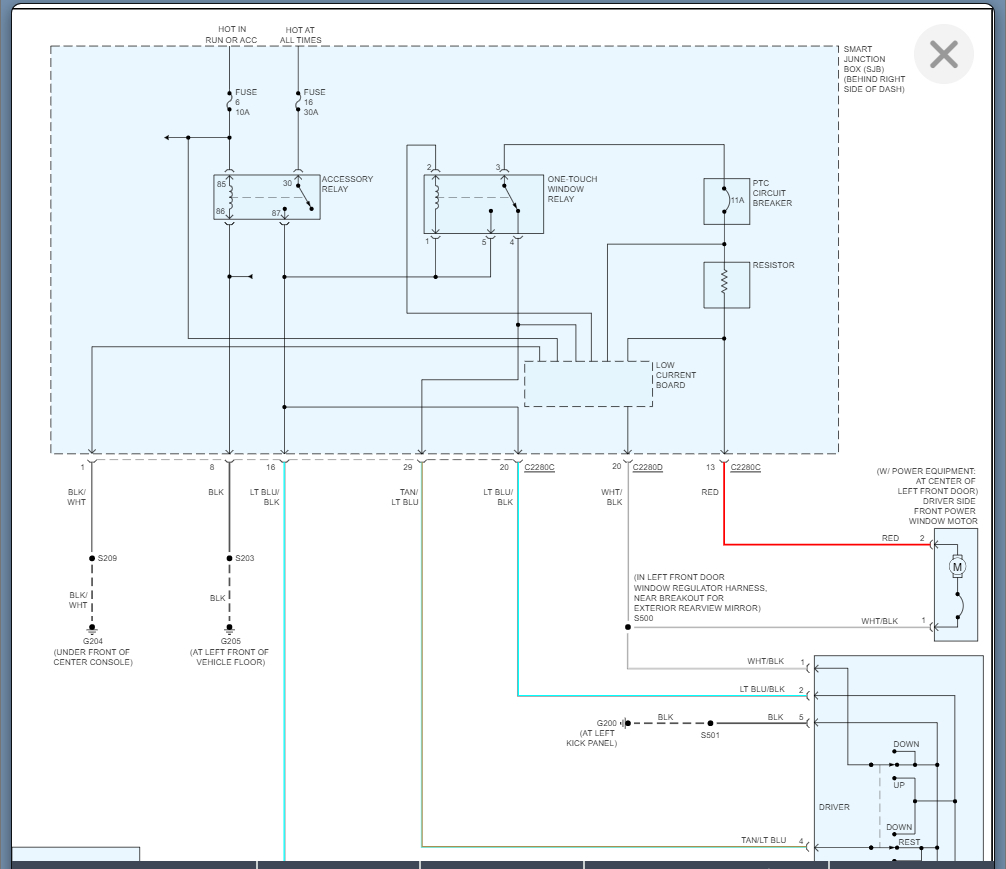Image resolution: width=1006 pixels, height=869 pixels.
Task: Click the Accessory Relay box
Action: [x=267, y=197]
